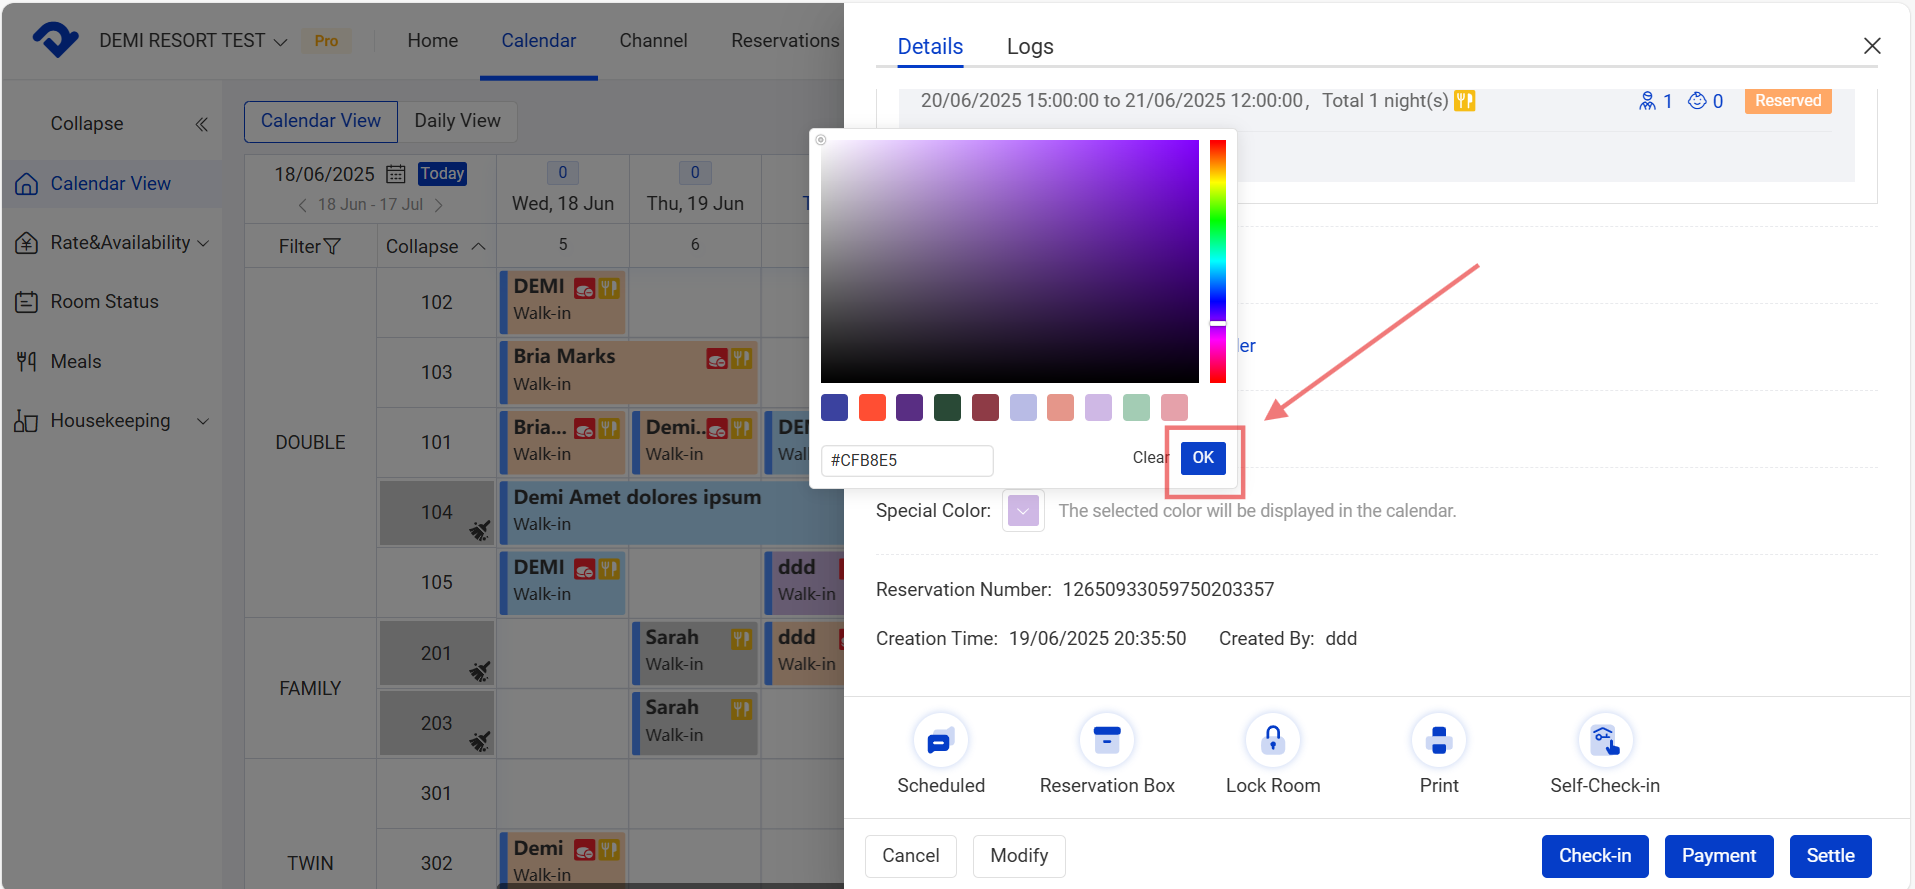Select the dark green preset swatch

point(947,408)
